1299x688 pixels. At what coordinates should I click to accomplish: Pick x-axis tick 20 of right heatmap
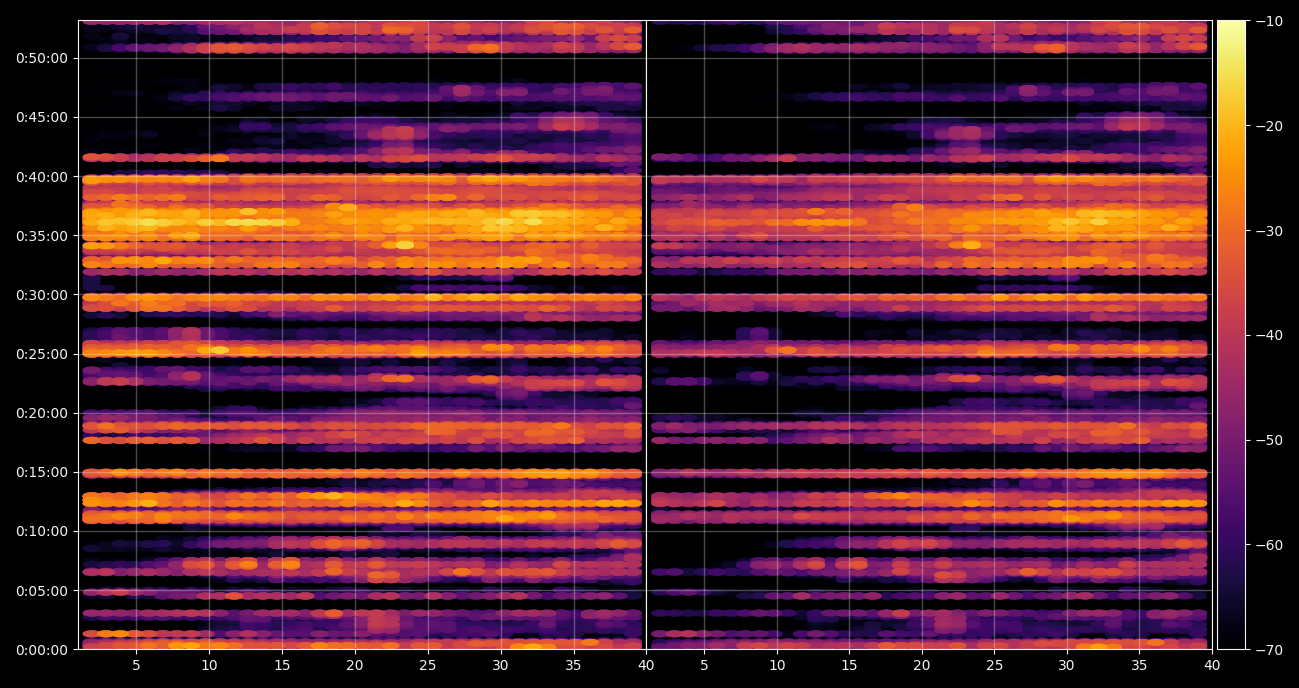tap(922, 666)
